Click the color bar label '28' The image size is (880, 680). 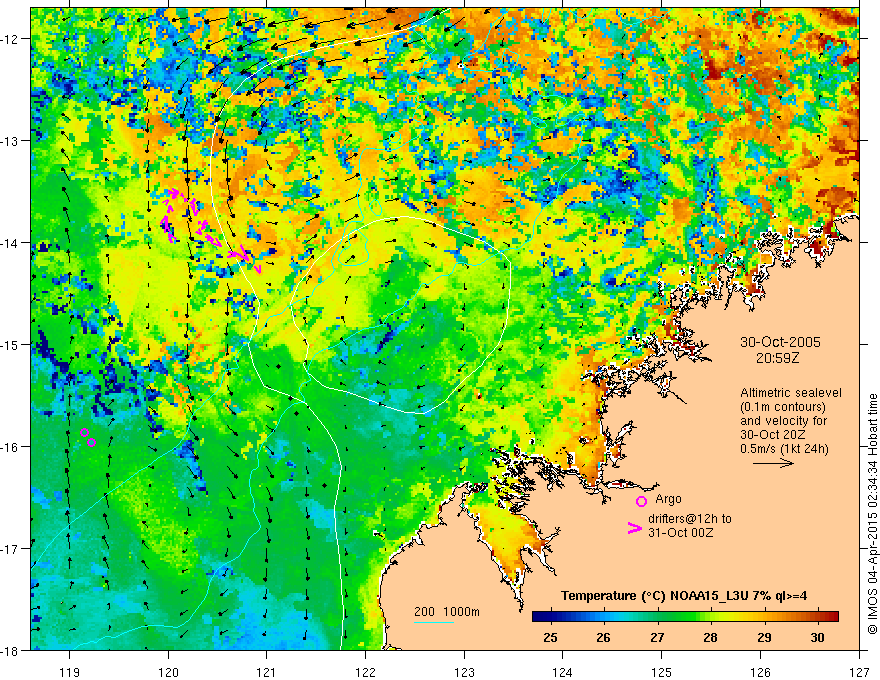pyautogui.click(x=711, y=637)
